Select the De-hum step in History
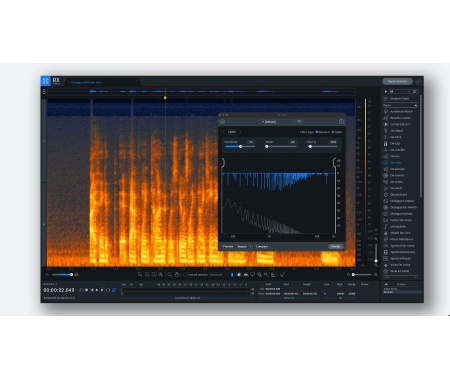 point(402,292)
